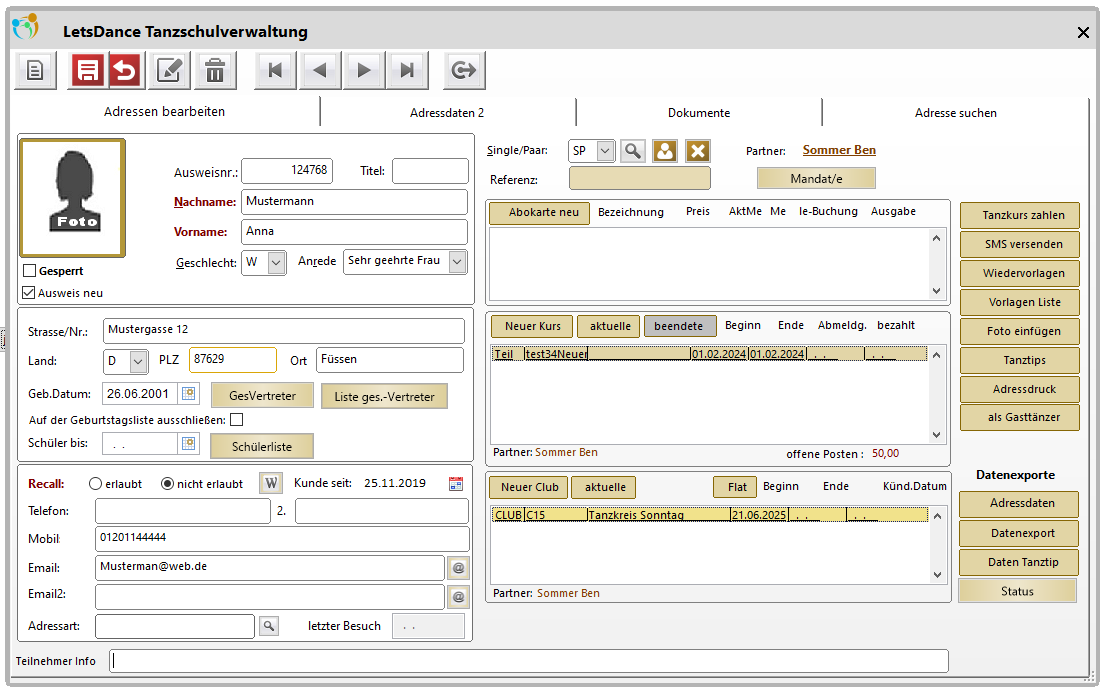This screenshot has width=1104, height=691.
Task: Click Abokarte neu button
Action: (x=539, y=213)
